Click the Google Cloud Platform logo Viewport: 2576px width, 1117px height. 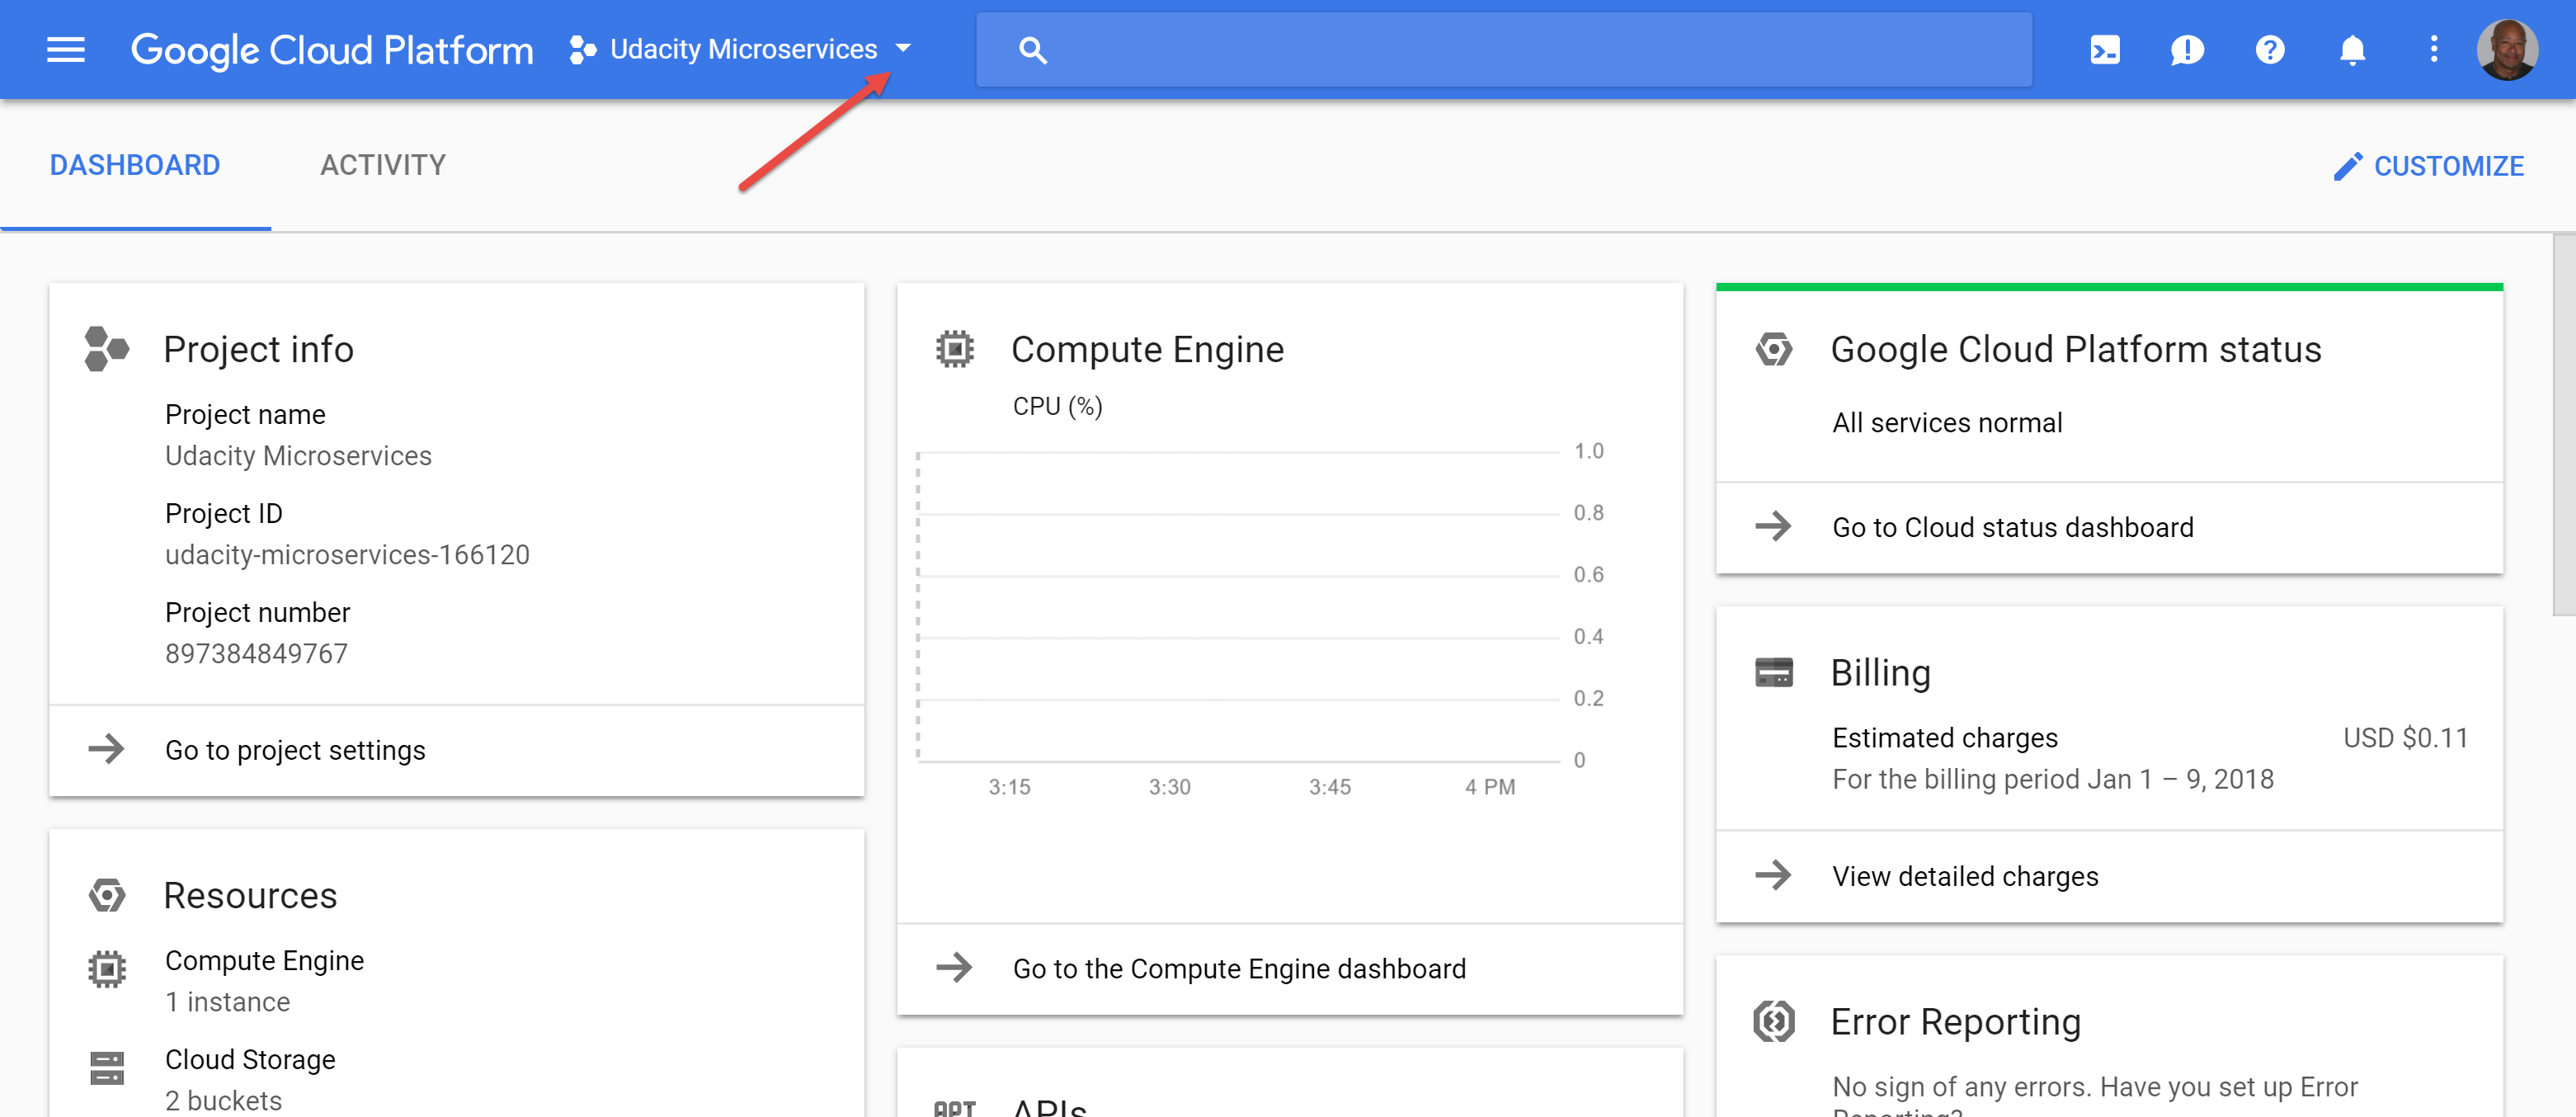[x=332, y=50]
